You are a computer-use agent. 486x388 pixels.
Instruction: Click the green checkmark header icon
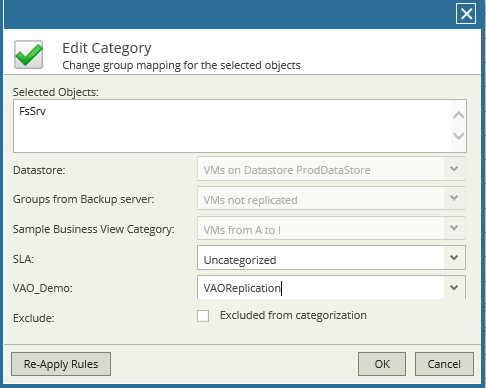click(28, 55)
